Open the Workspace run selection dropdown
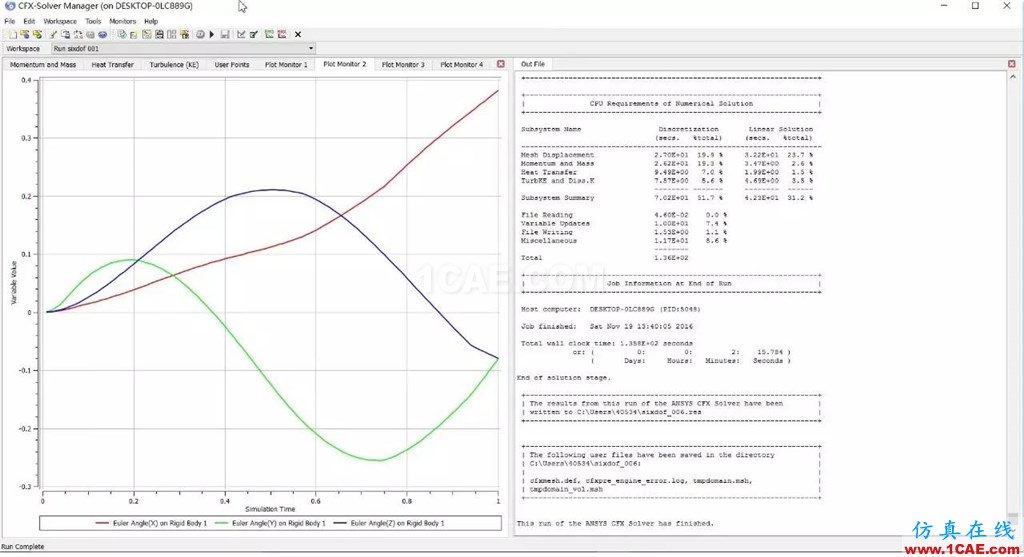Screen dimensions: 1024x557 [184, 48]
